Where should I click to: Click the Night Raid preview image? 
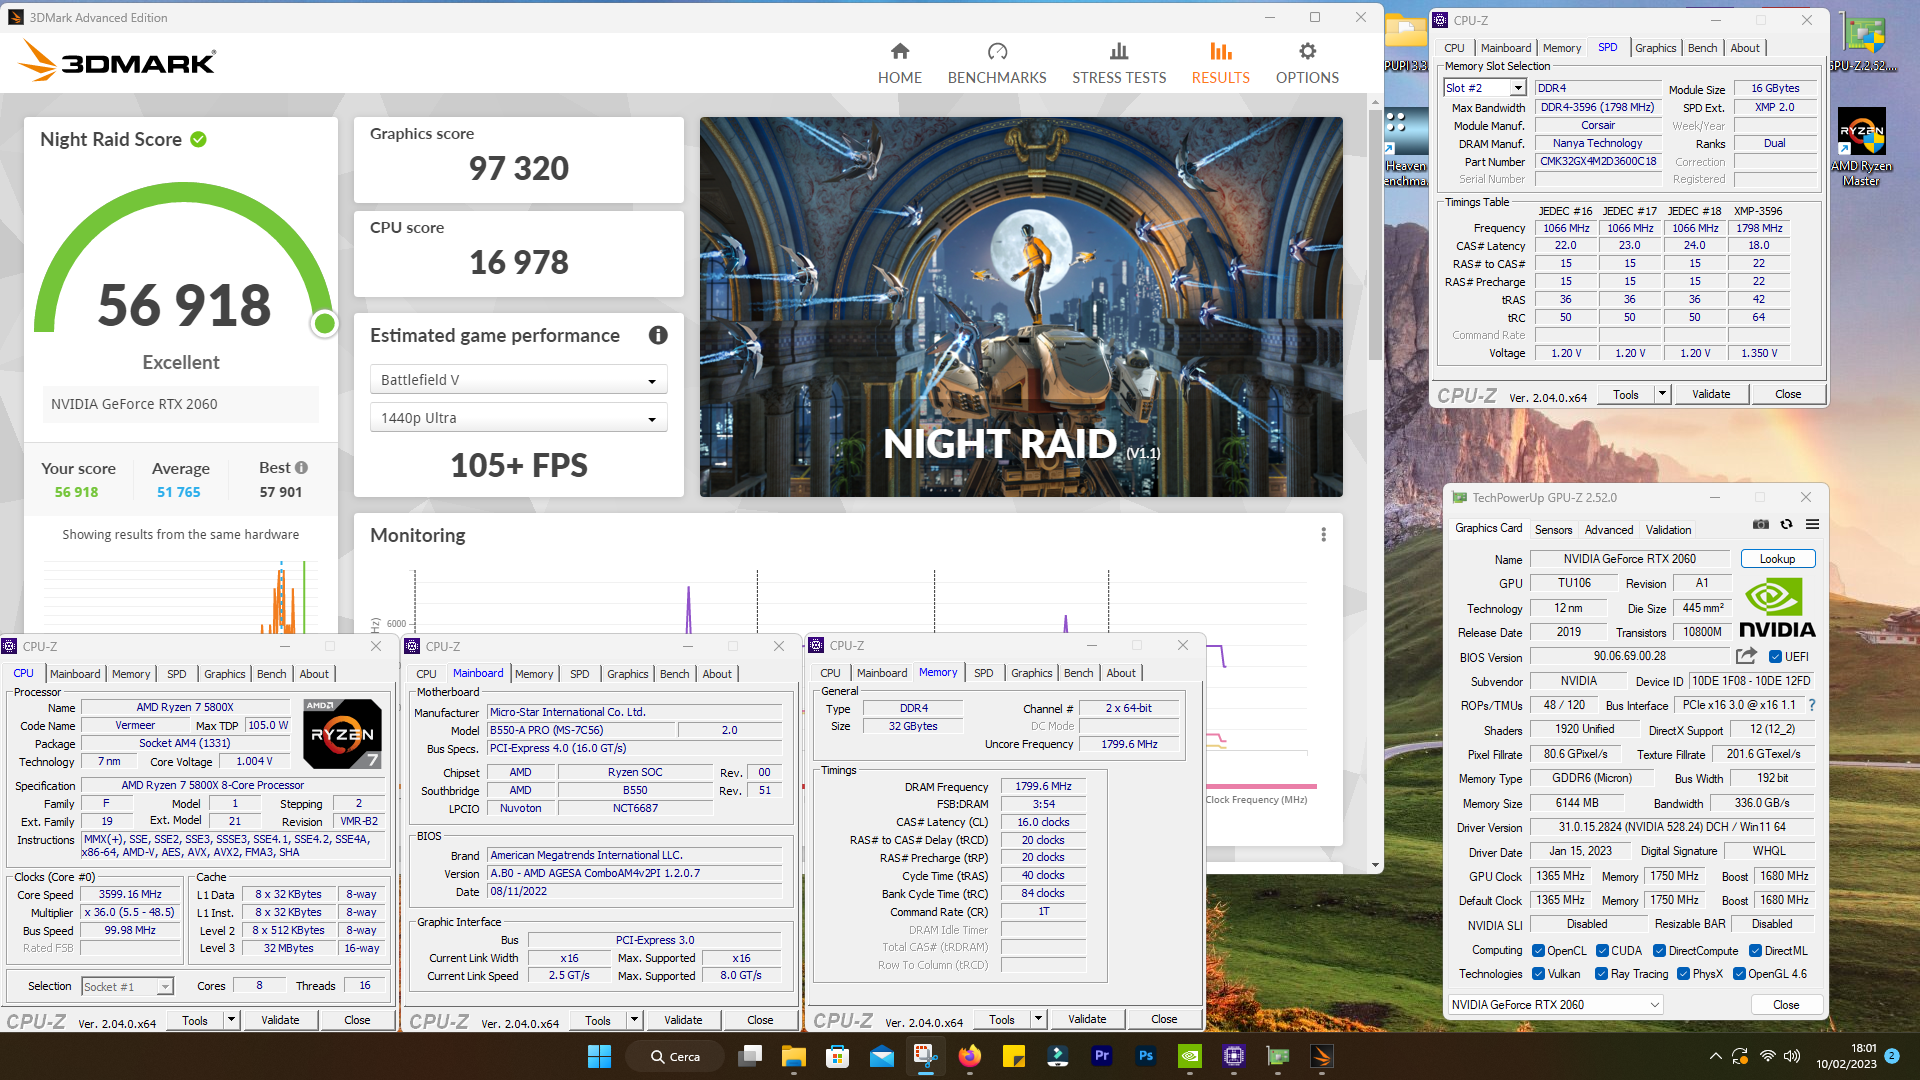[1021, 306]
